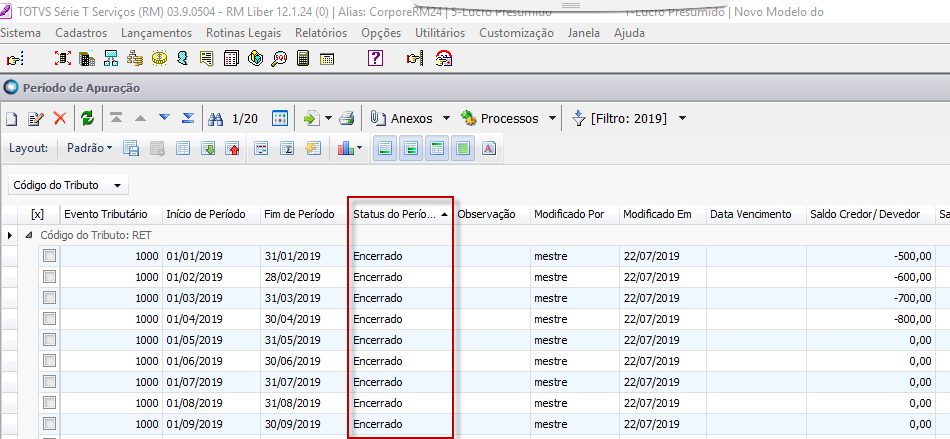
Task: Open the SQL magnifier query icon
Action: click(279, 59)
